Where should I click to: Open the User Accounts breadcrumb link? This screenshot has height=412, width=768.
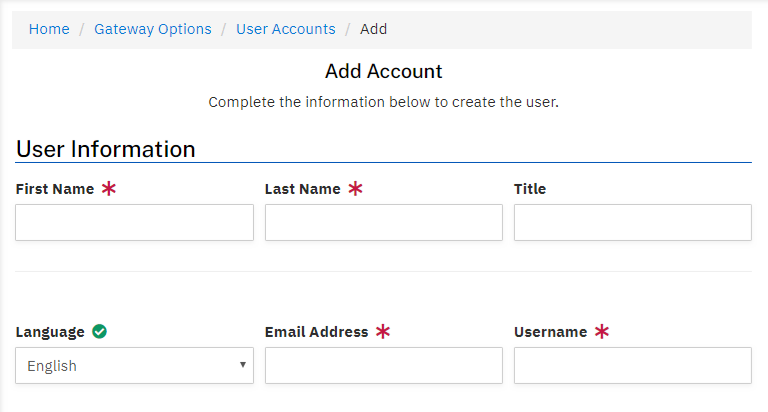(286, 29)
